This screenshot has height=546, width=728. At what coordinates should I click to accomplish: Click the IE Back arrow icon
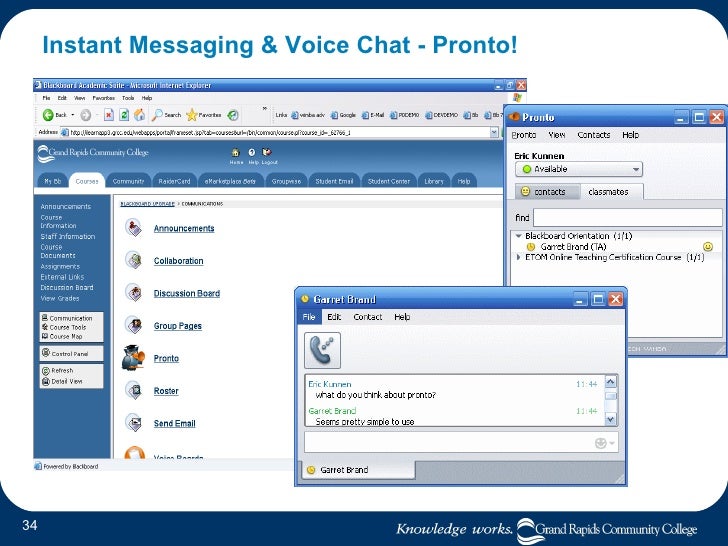click(x=48, y=115)
